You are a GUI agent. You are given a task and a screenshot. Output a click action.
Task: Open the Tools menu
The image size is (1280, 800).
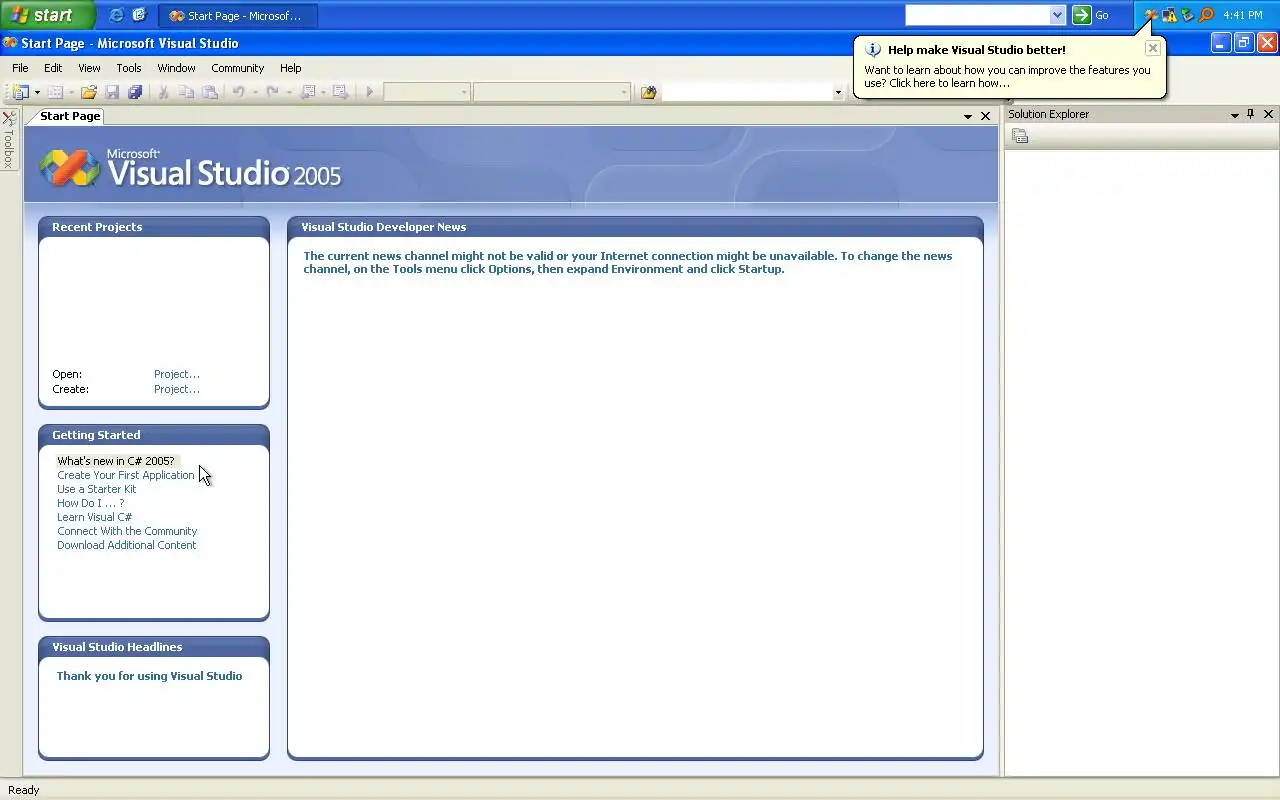129,68
